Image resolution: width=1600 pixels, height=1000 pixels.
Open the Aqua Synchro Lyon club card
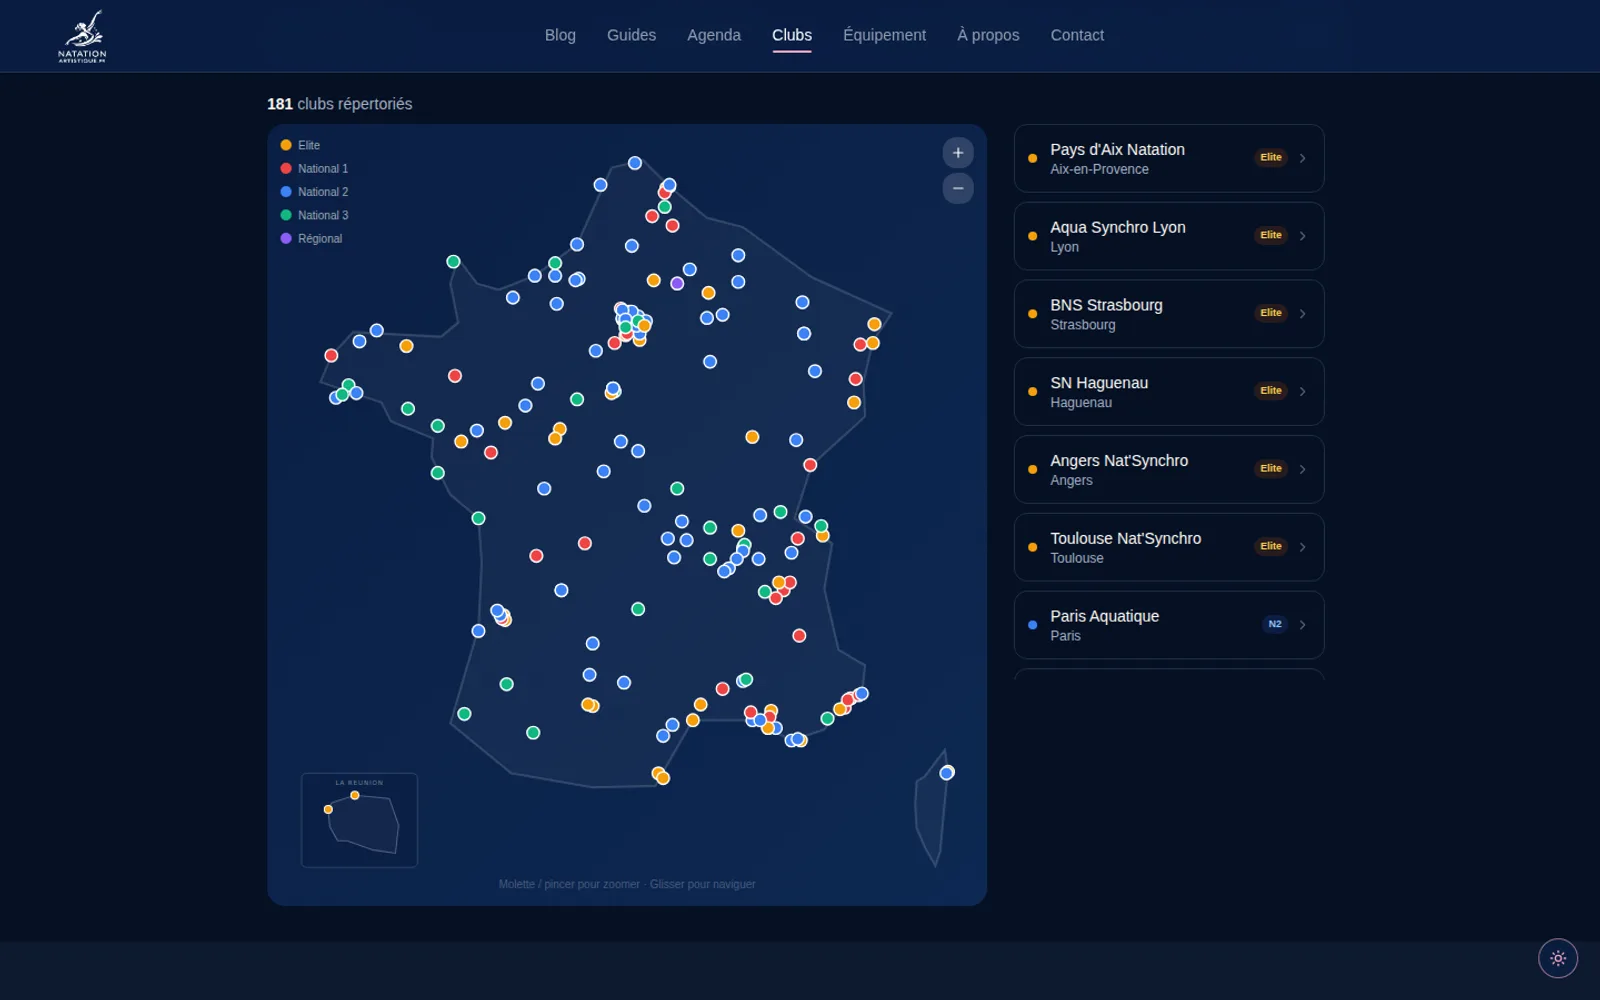pyautogui.click(x=1169, y=236)
